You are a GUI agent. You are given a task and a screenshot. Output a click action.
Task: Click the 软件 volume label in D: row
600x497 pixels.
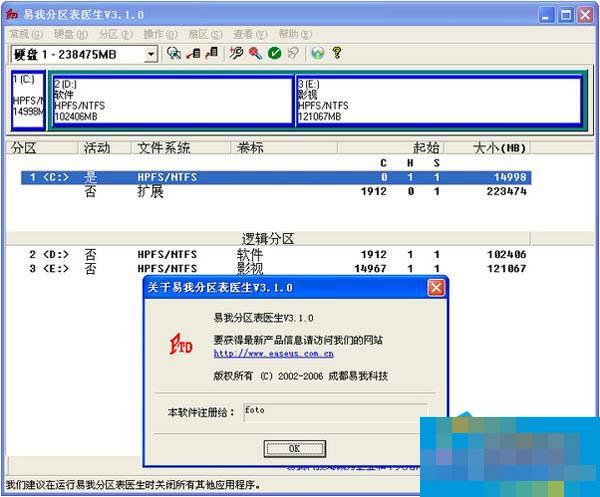point(250,254)
